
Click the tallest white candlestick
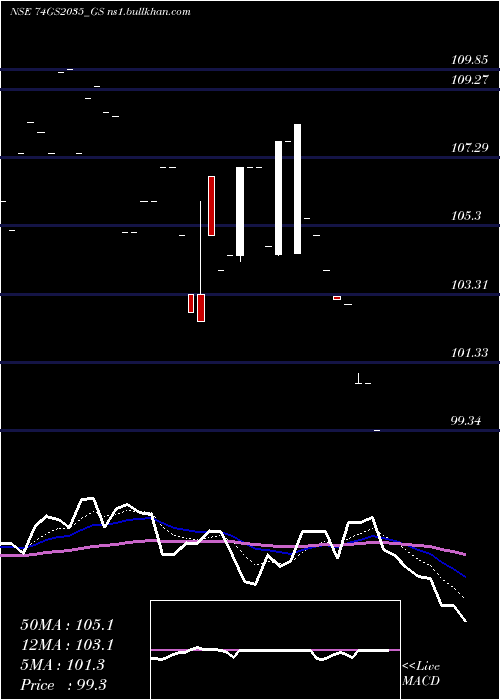click(297, 189)
